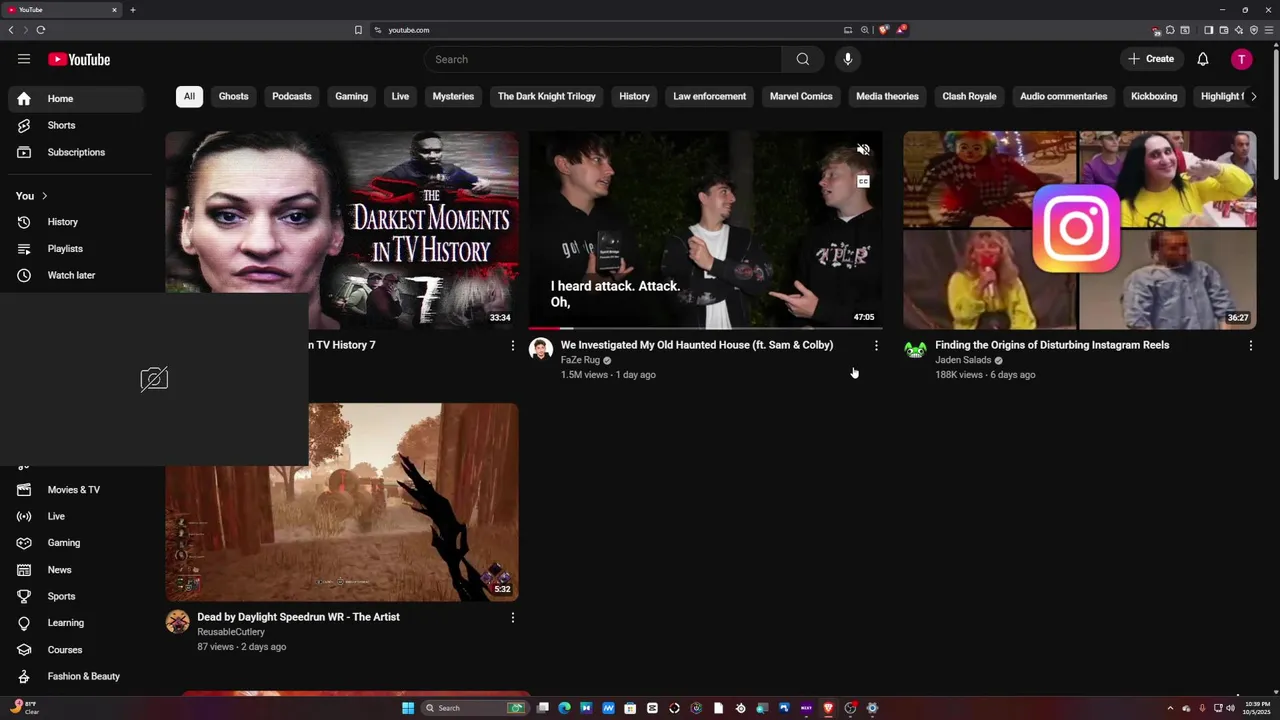Open new browser tab
This screenshot has height=720, width=1280.
(132, 10)
